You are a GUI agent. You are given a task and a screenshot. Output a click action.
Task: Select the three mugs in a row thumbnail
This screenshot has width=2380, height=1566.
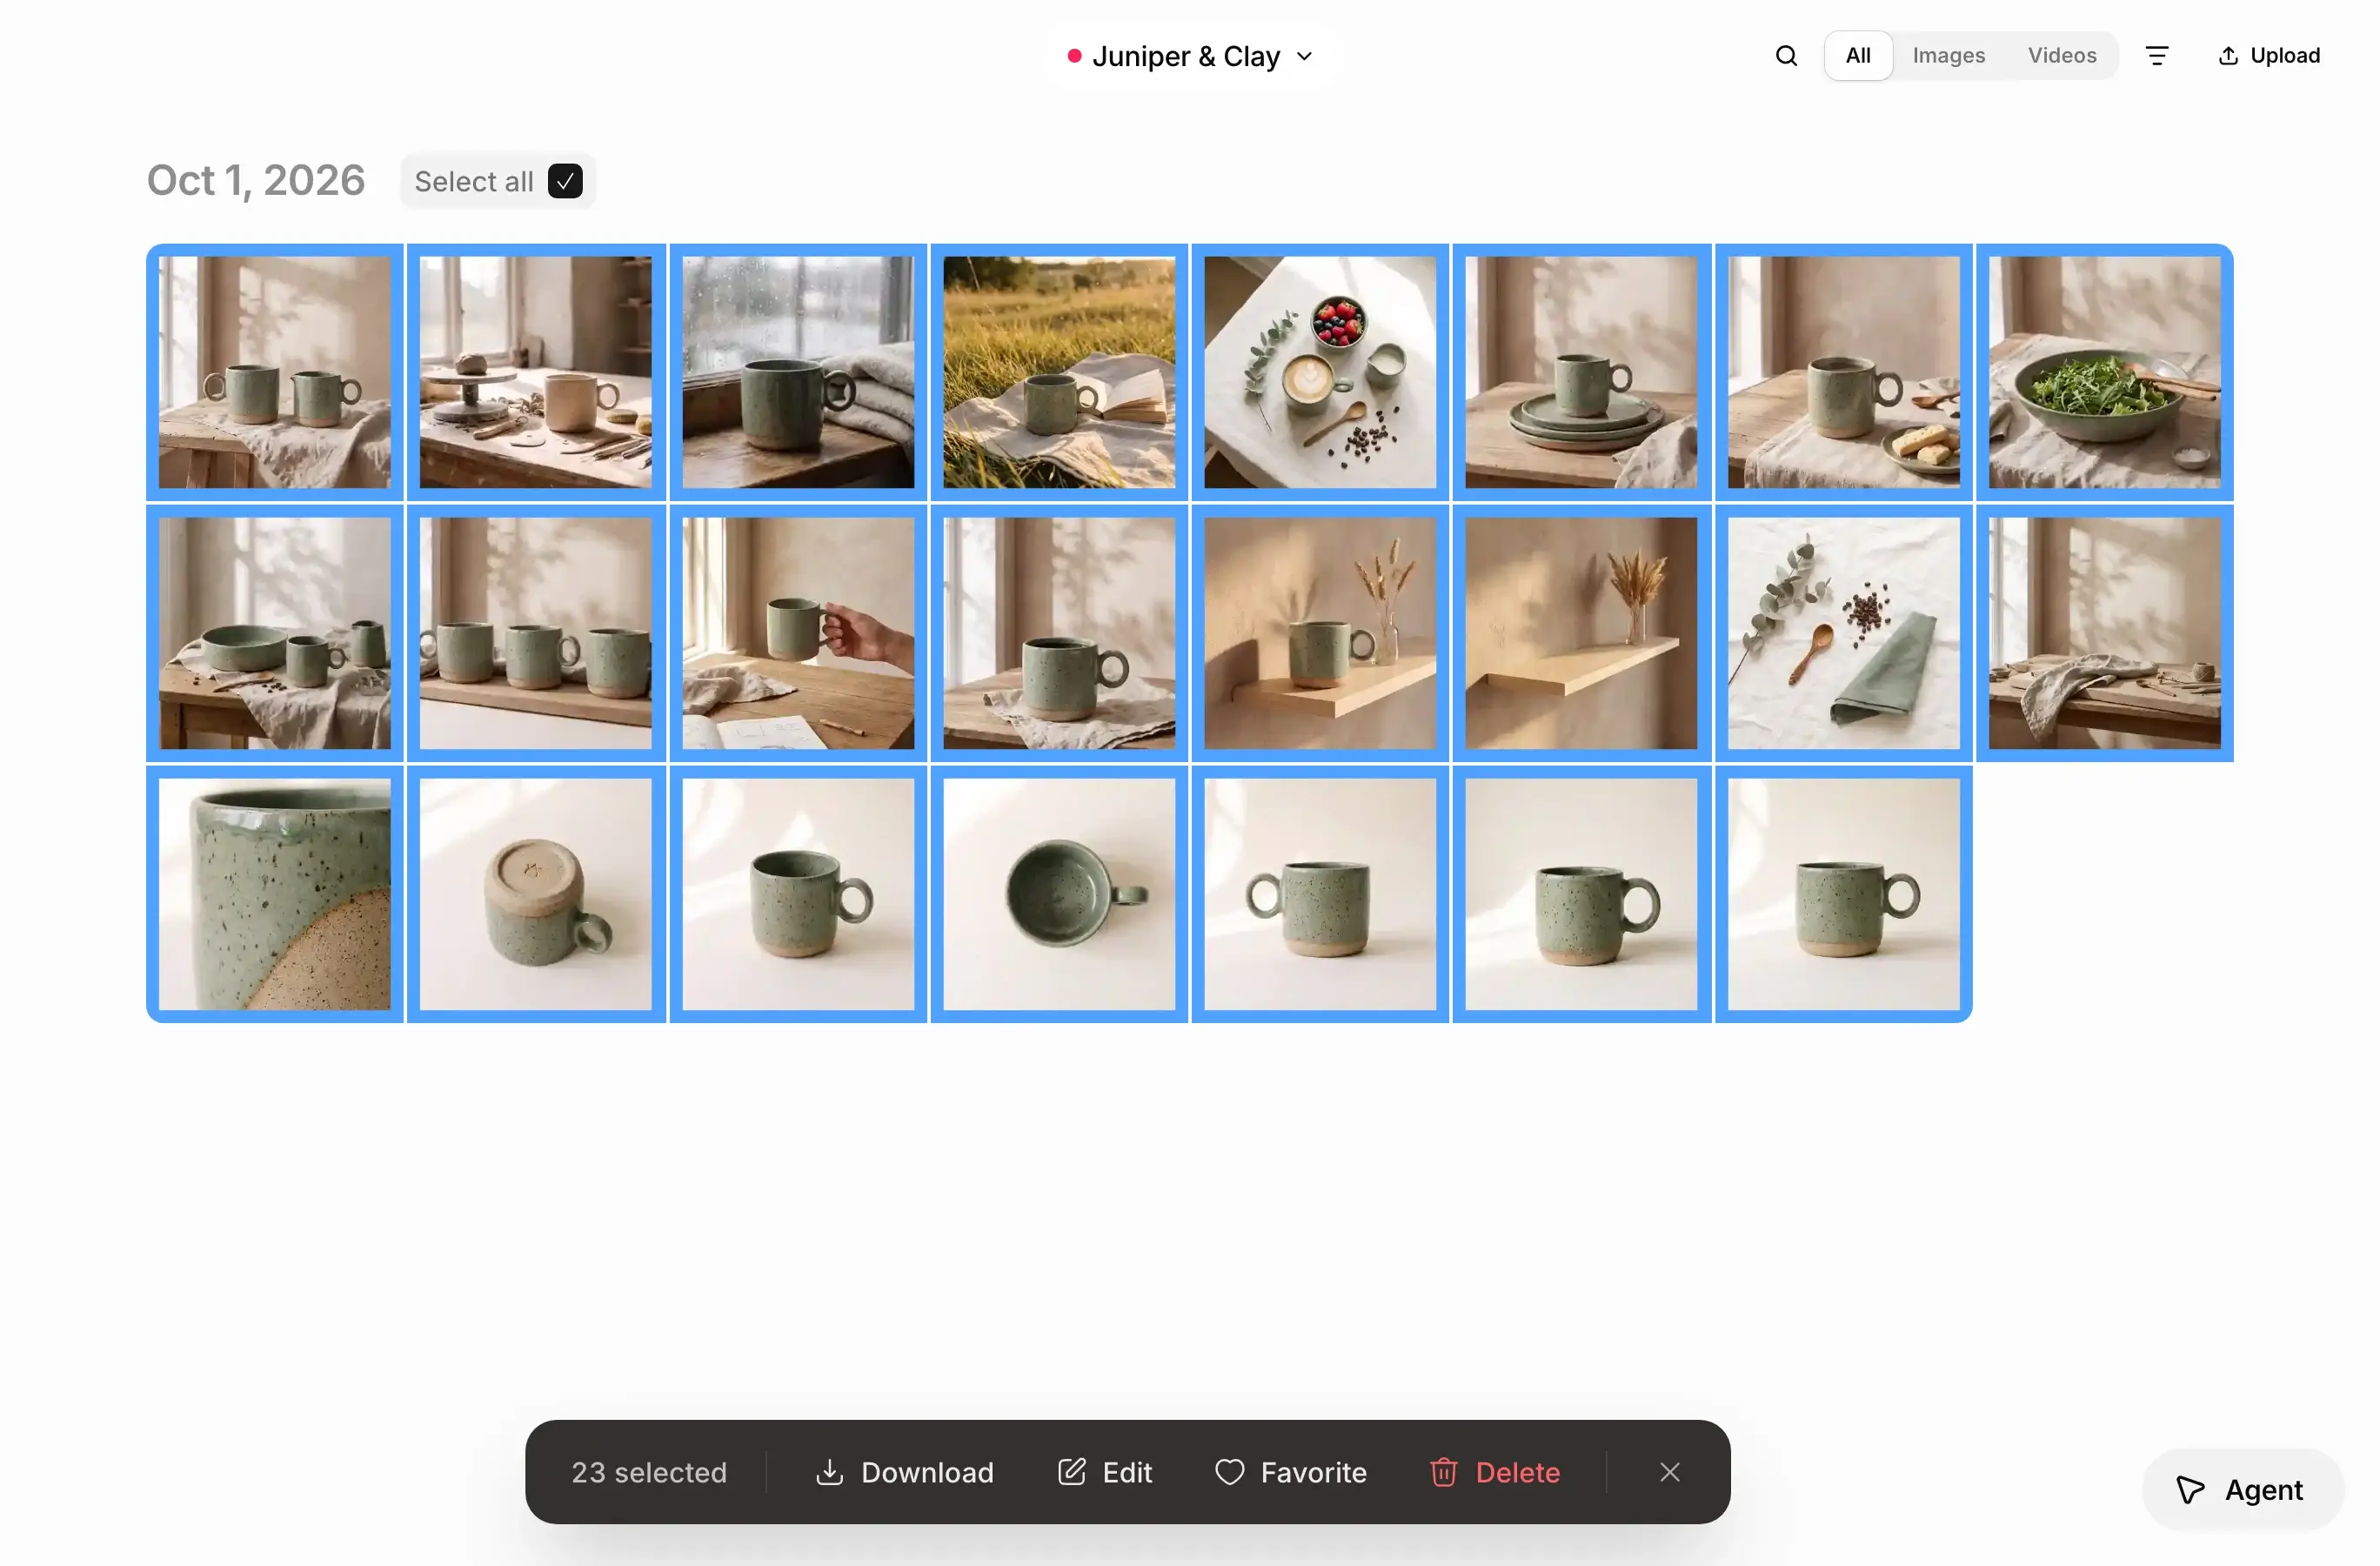536,633
